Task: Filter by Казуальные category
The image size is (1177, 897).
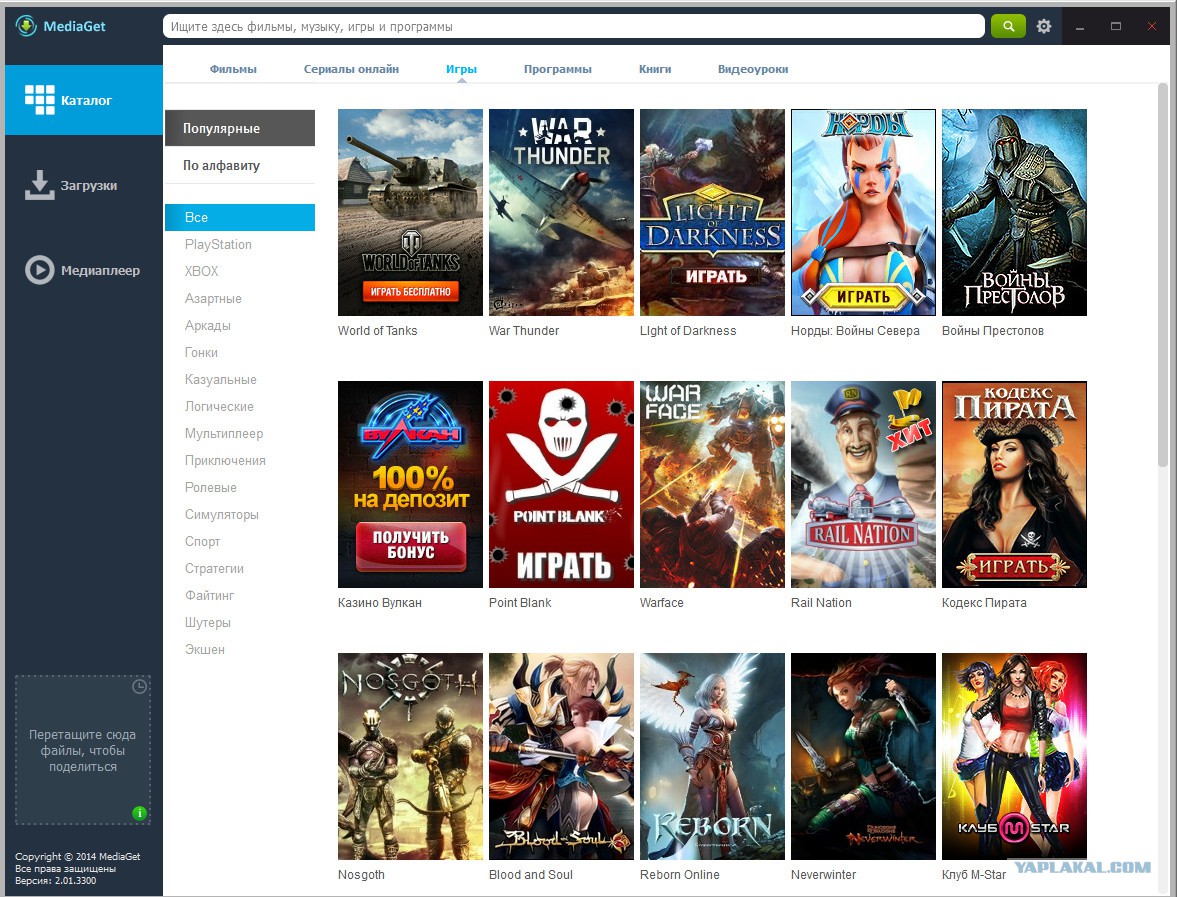Action: tap(221, 380)
